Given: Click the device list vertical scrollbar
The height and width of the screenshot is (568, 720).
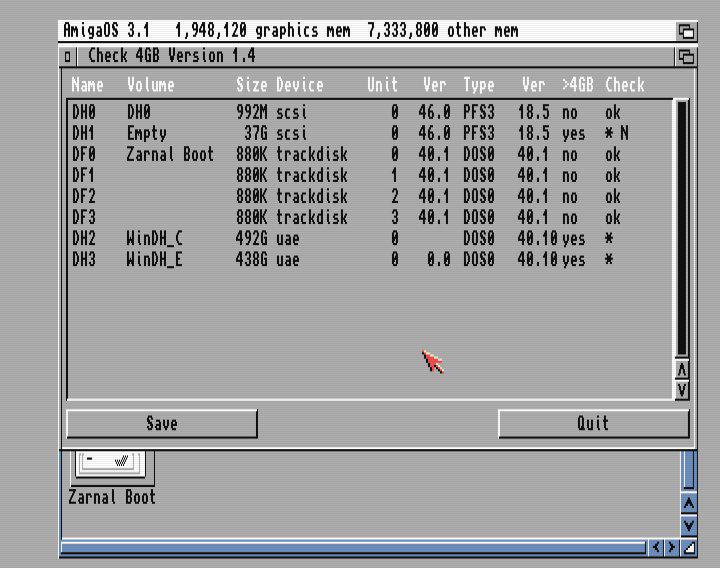Looking at the screenshot, I should tap(682, 228).
